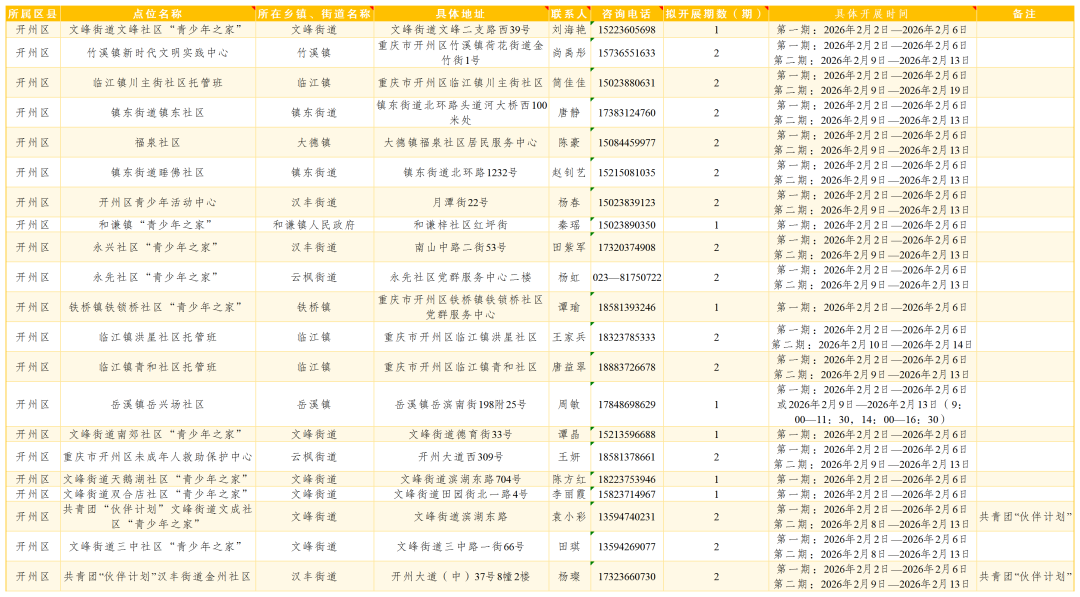1080x597 pixels.
Task: Select the phone number 15736551633
Action: point(627,53)
